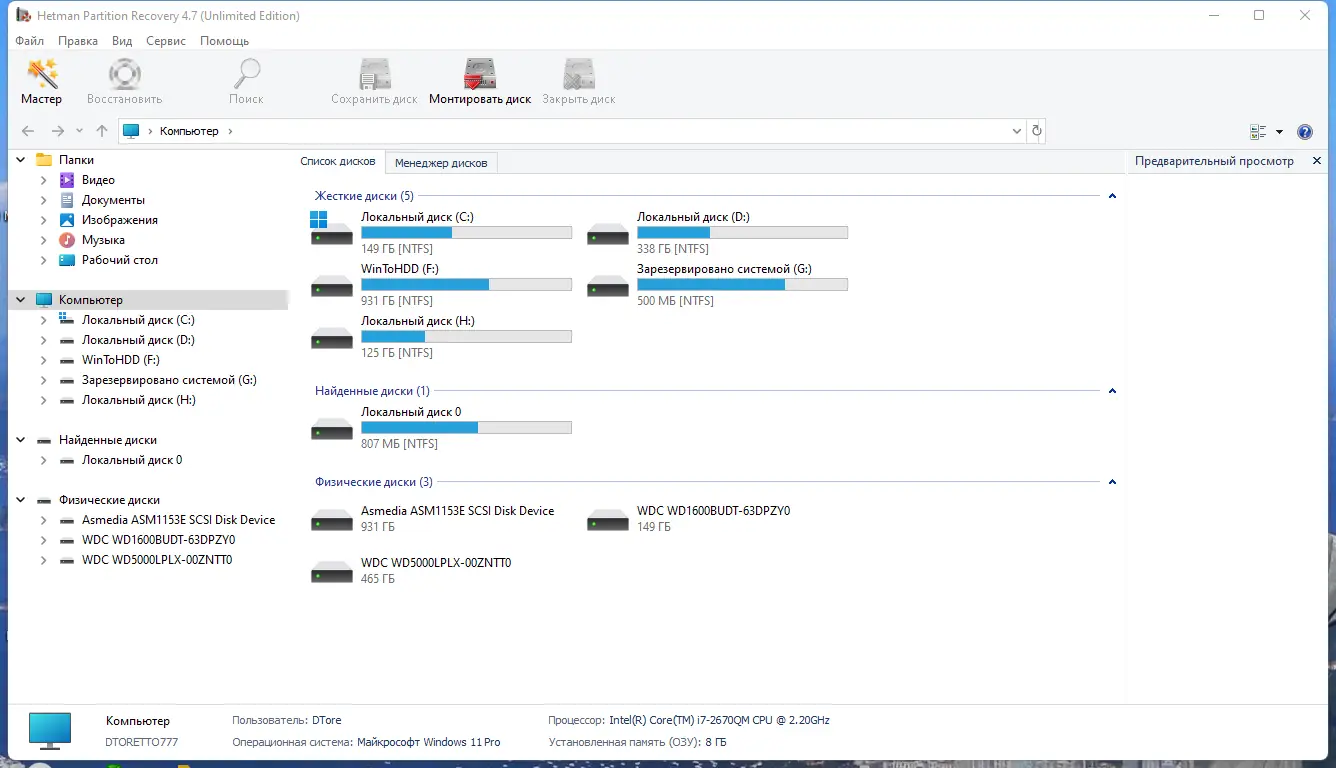Refresh the address bar location

(1037, 131)
